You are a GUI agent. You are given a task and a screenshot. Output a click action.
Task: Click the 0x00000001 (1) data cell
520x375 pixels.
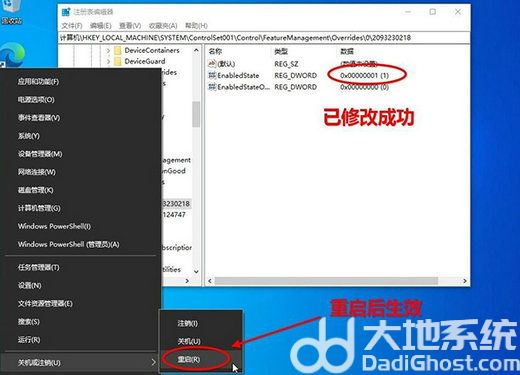coord(364,76)
